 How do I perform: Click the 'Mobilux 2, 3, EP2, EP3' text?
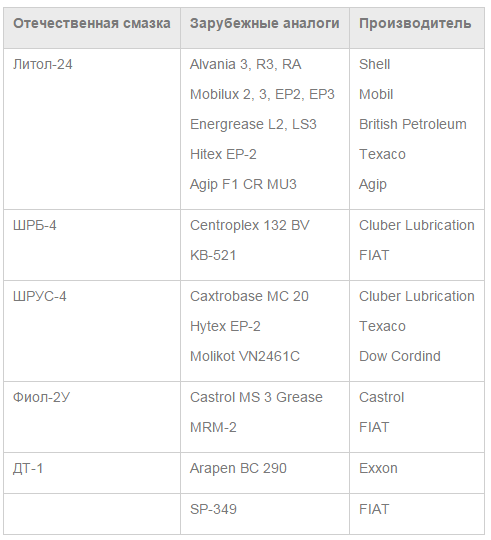point(262,94)
